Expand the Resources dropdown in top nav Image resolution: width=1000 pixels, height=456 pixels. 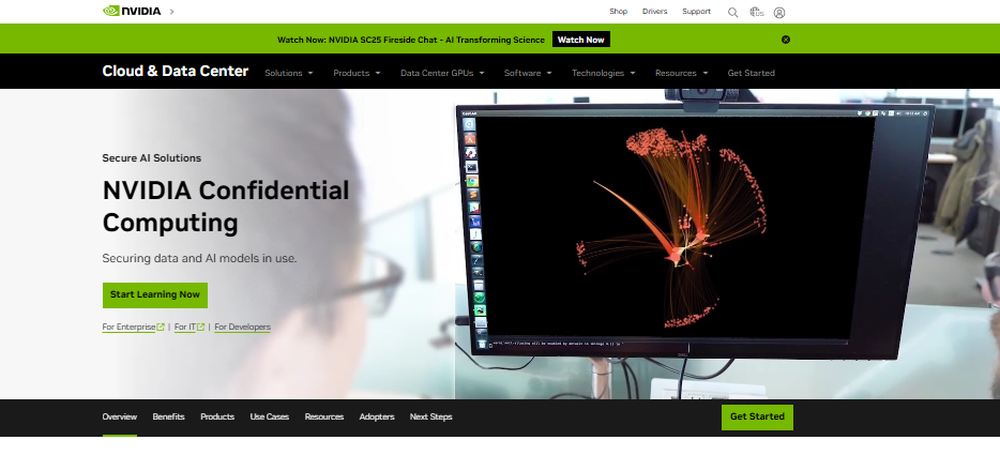(x=681, y=73)
